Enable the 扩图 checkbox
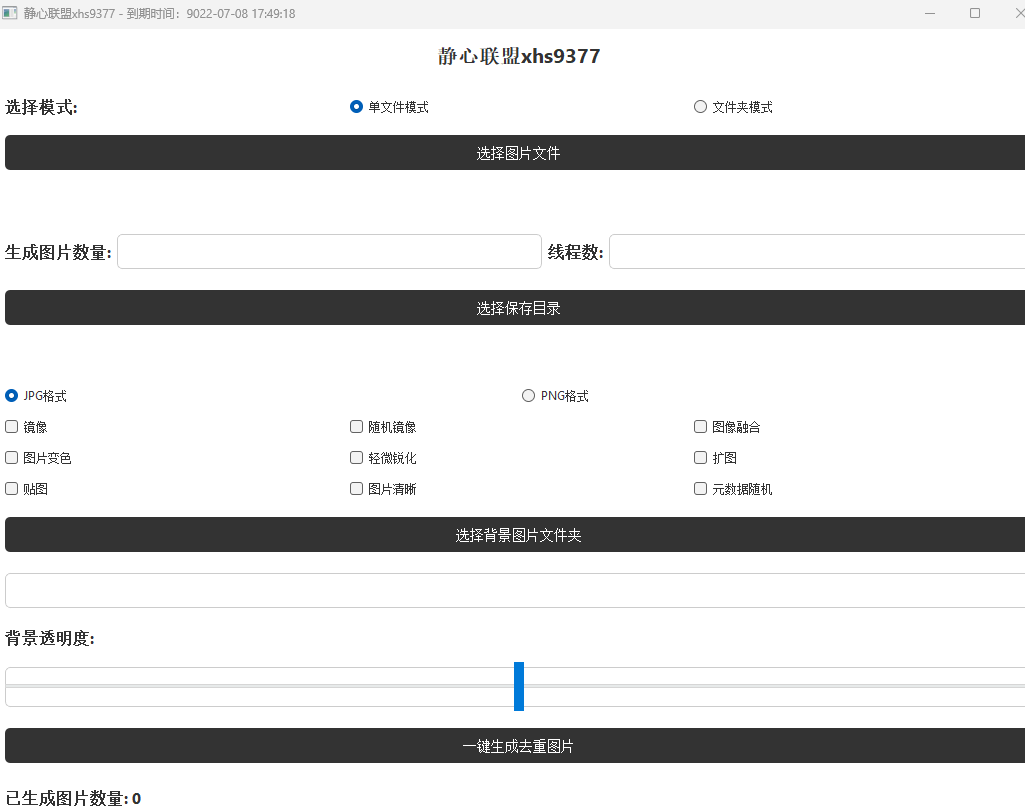The height and width of the screenshot is (812, 1025). (700, 458)
